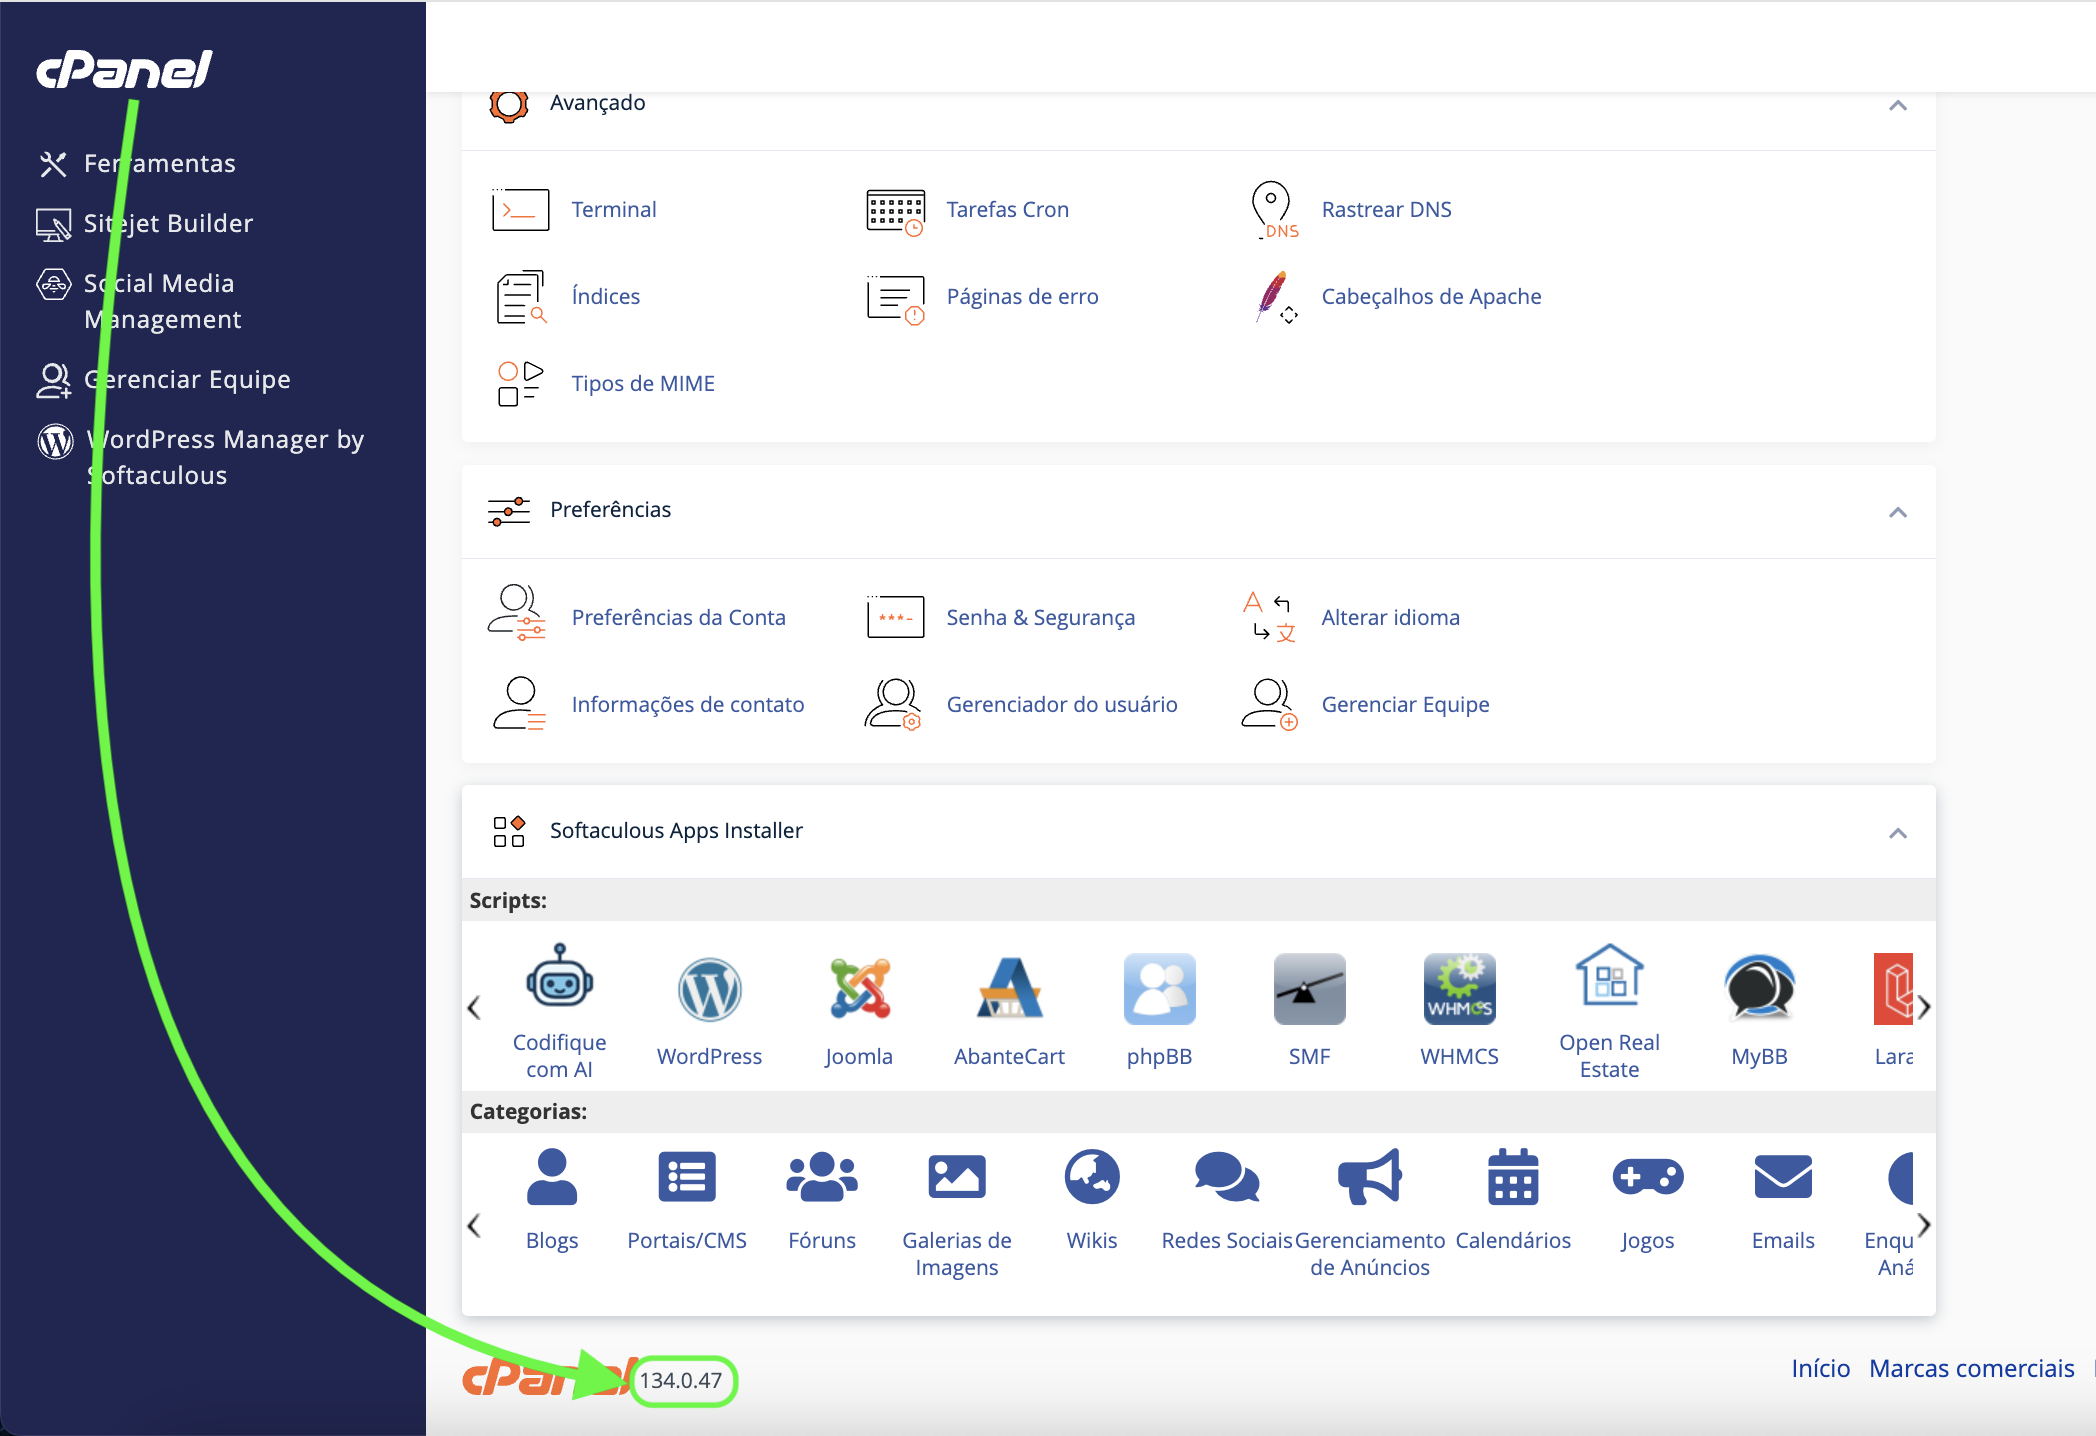Click the AbanteCart script logo

pos(1009,988)
